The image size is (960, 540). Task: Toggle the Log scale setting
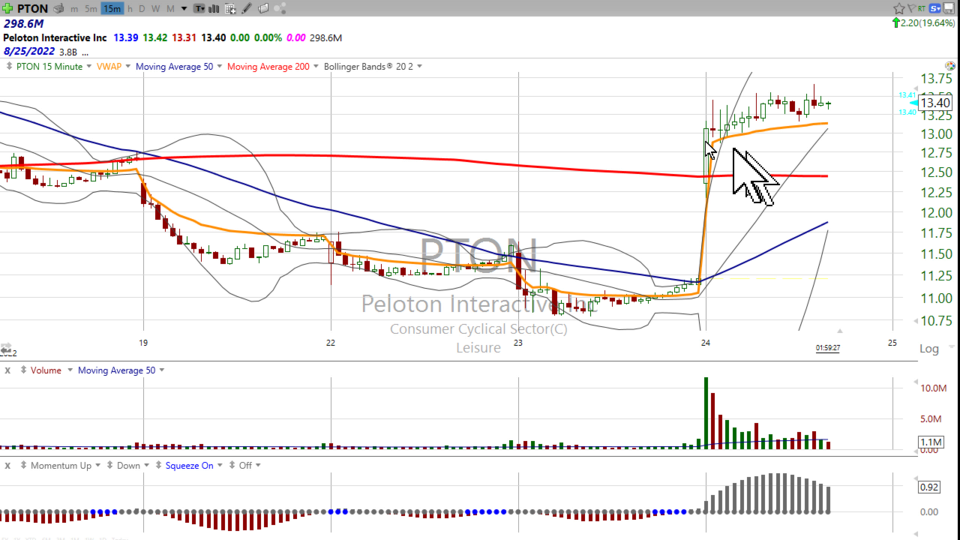(929, 348)
